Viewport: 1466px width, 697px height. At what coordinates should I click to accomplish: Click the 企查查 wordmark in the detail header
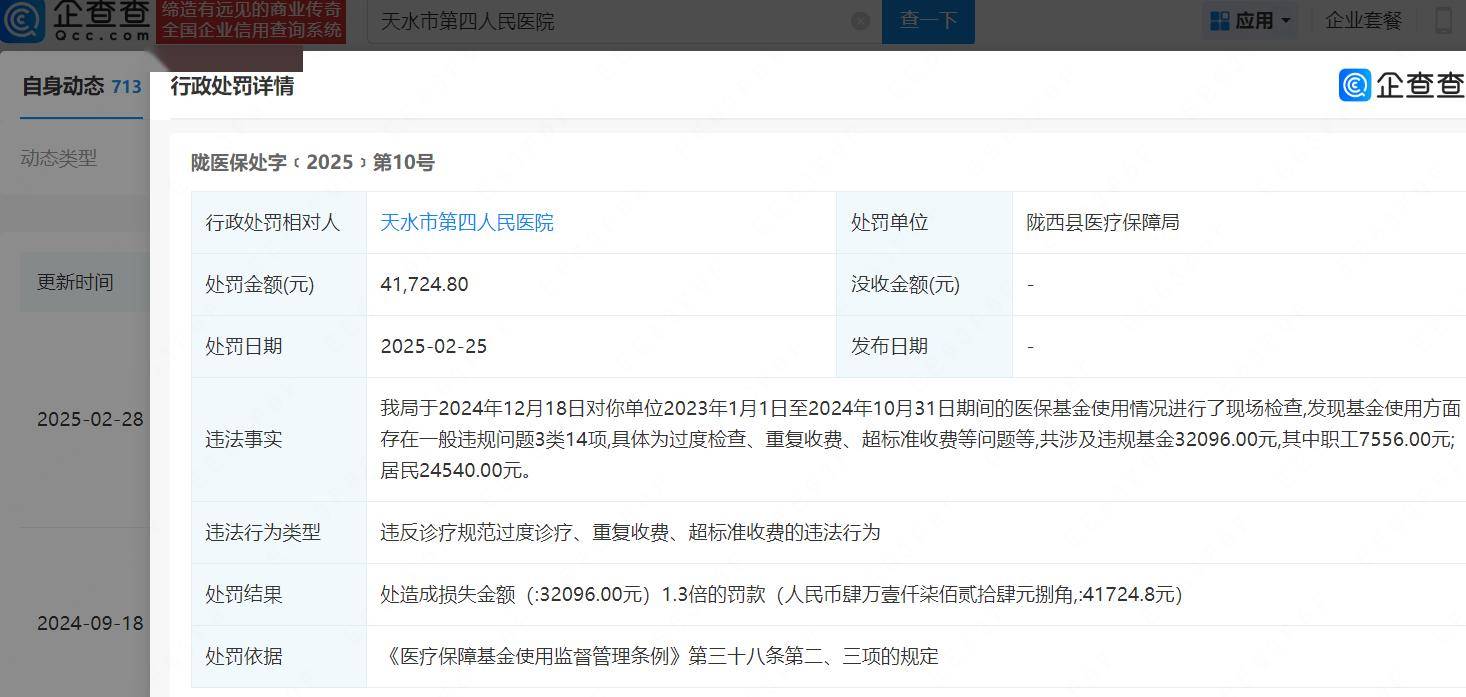click(x=1420, y=85)
